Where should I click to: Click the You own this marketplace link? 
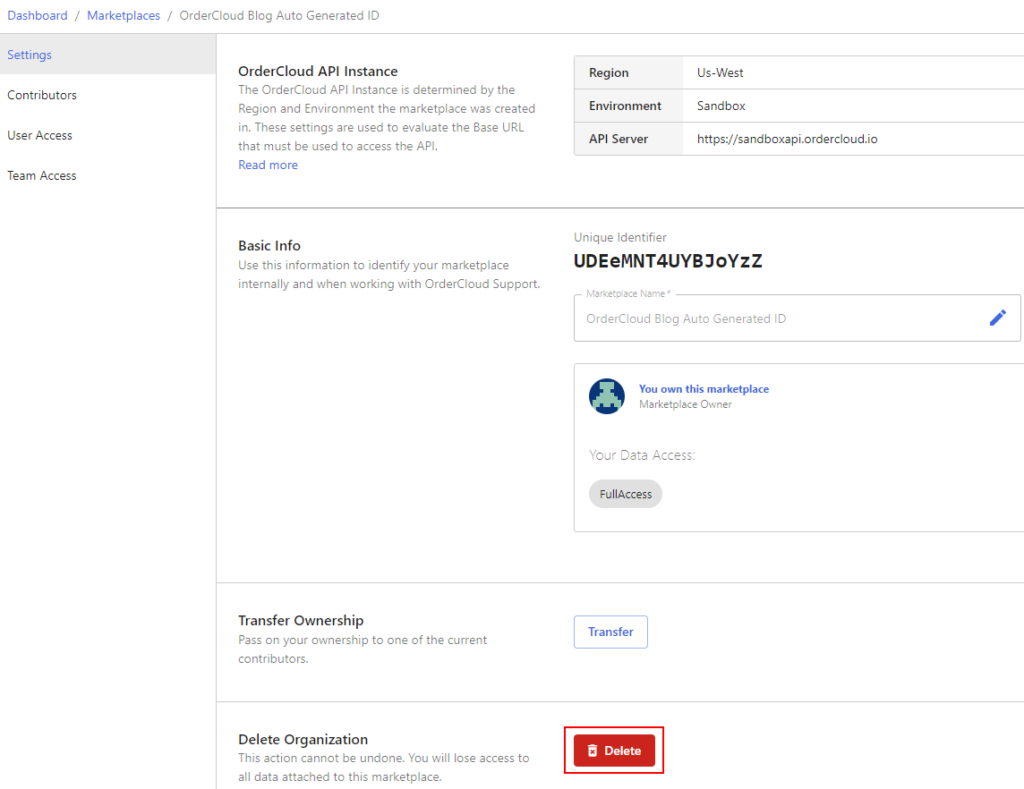click(x=704, y=389)
